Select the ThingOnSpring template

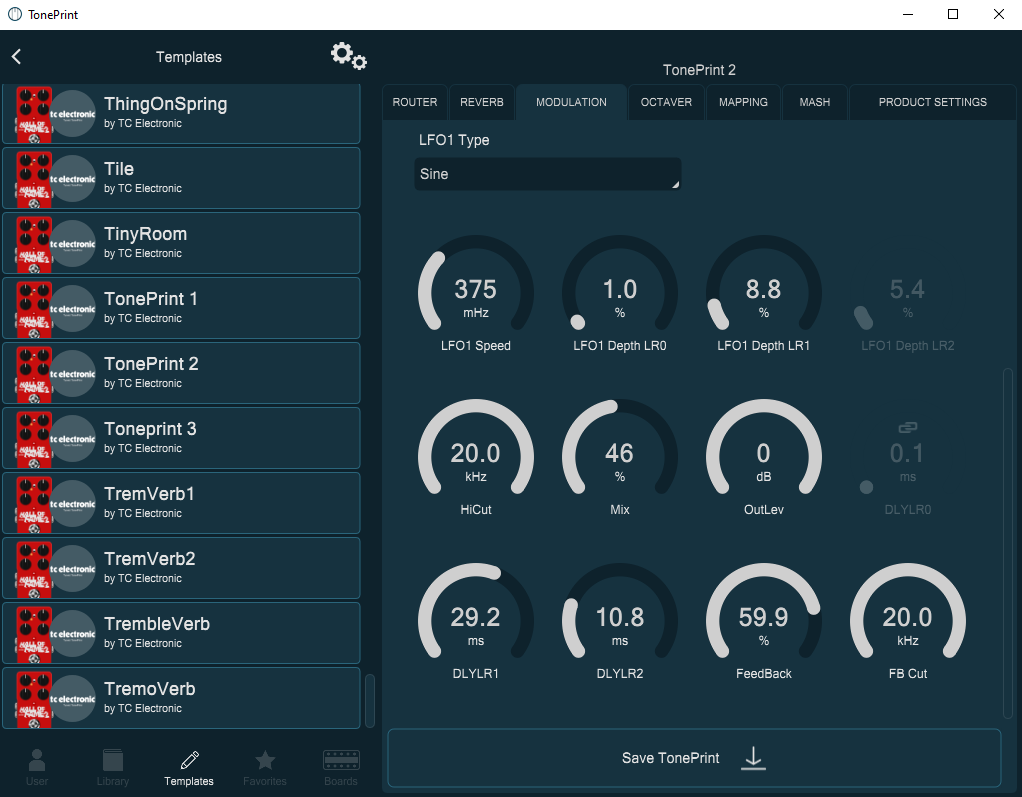point(181,113)
